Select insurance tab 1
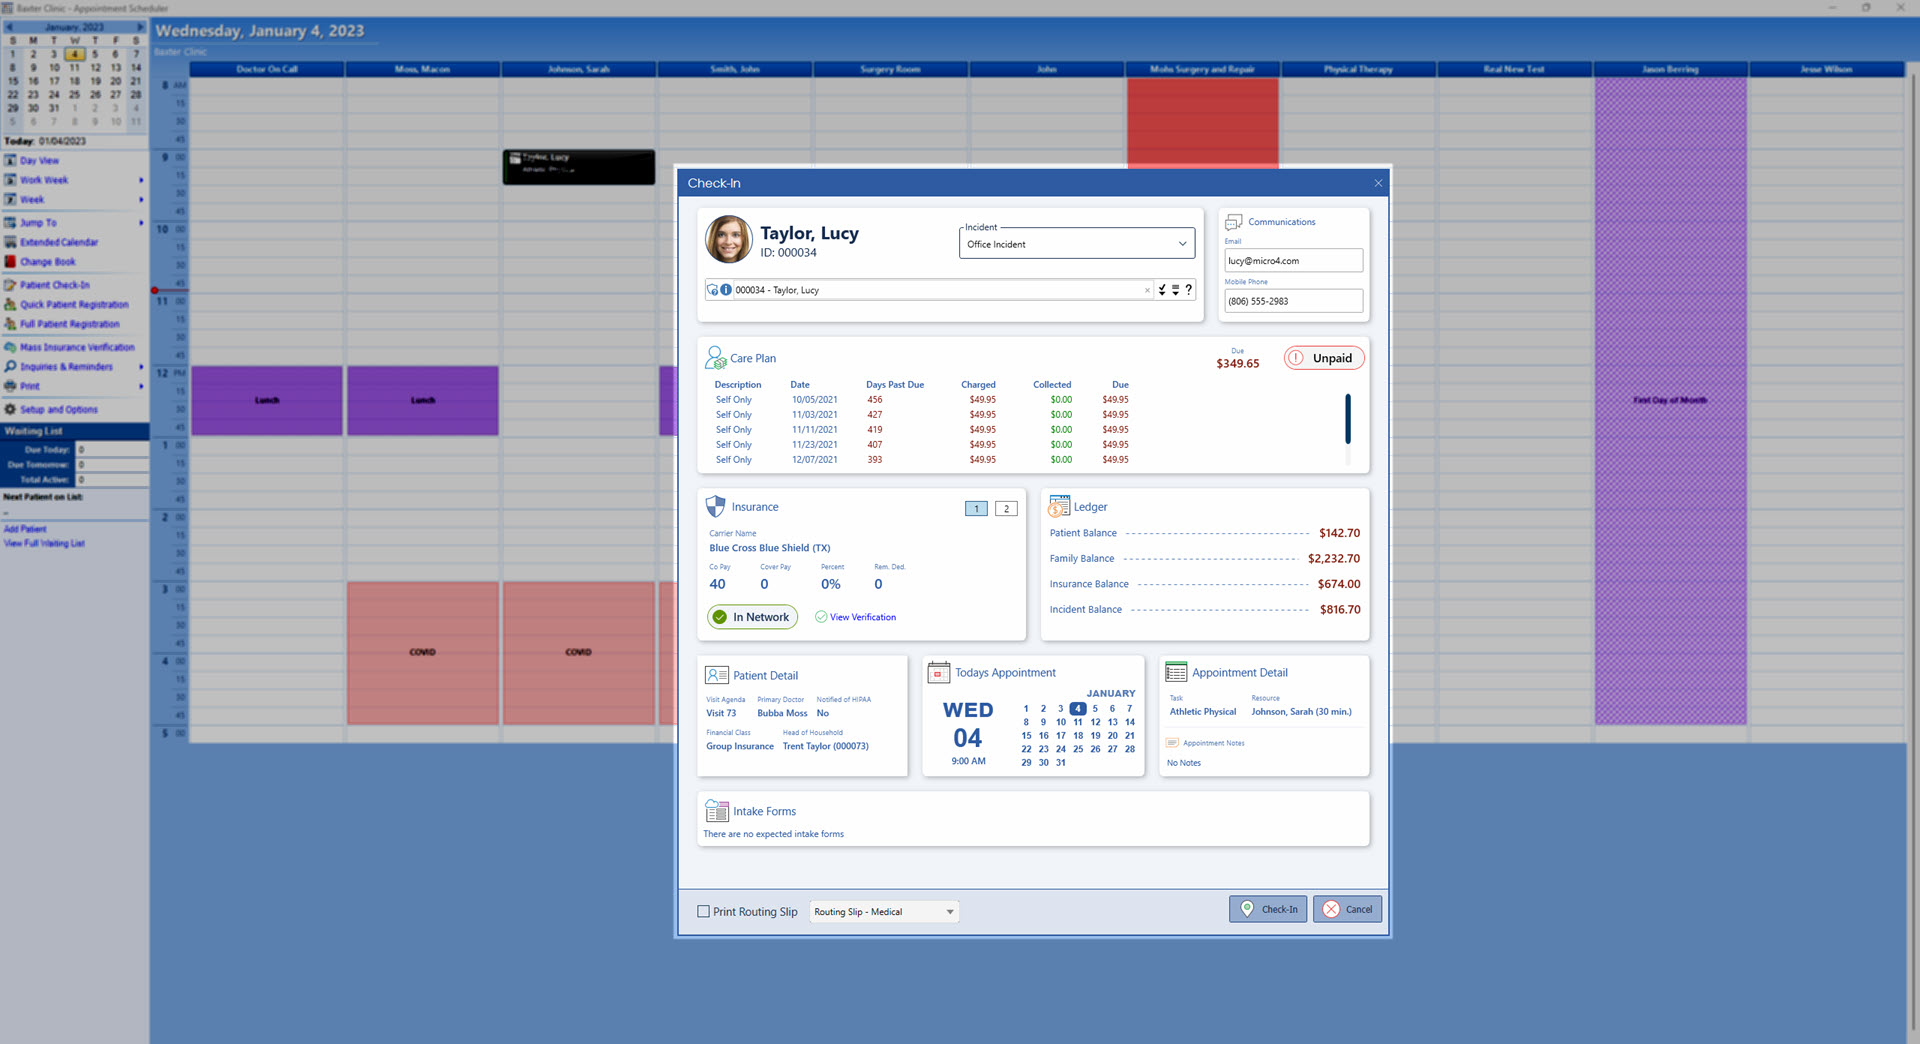1920x1044 pixels. pyautogui.click(x=976, y=509)
